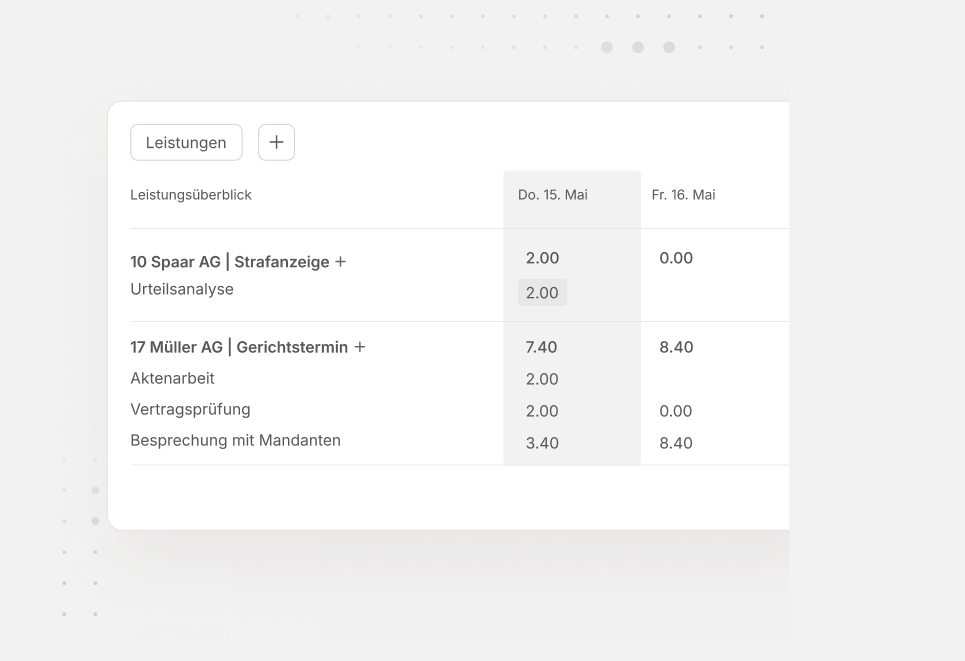965x661 pixels.
Task: Edit Vertragsprüfung 2.00 value on Thursday
Action: tap(542, 411)
